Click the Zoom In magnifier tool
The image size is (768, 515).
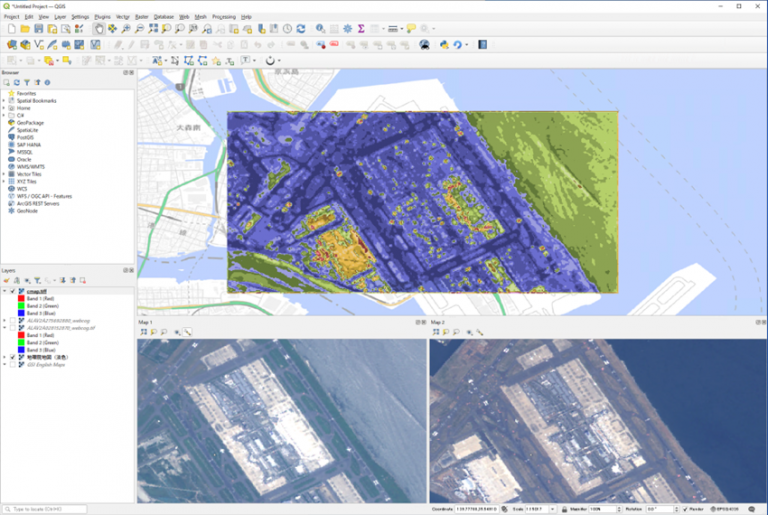tap(126, 29)
